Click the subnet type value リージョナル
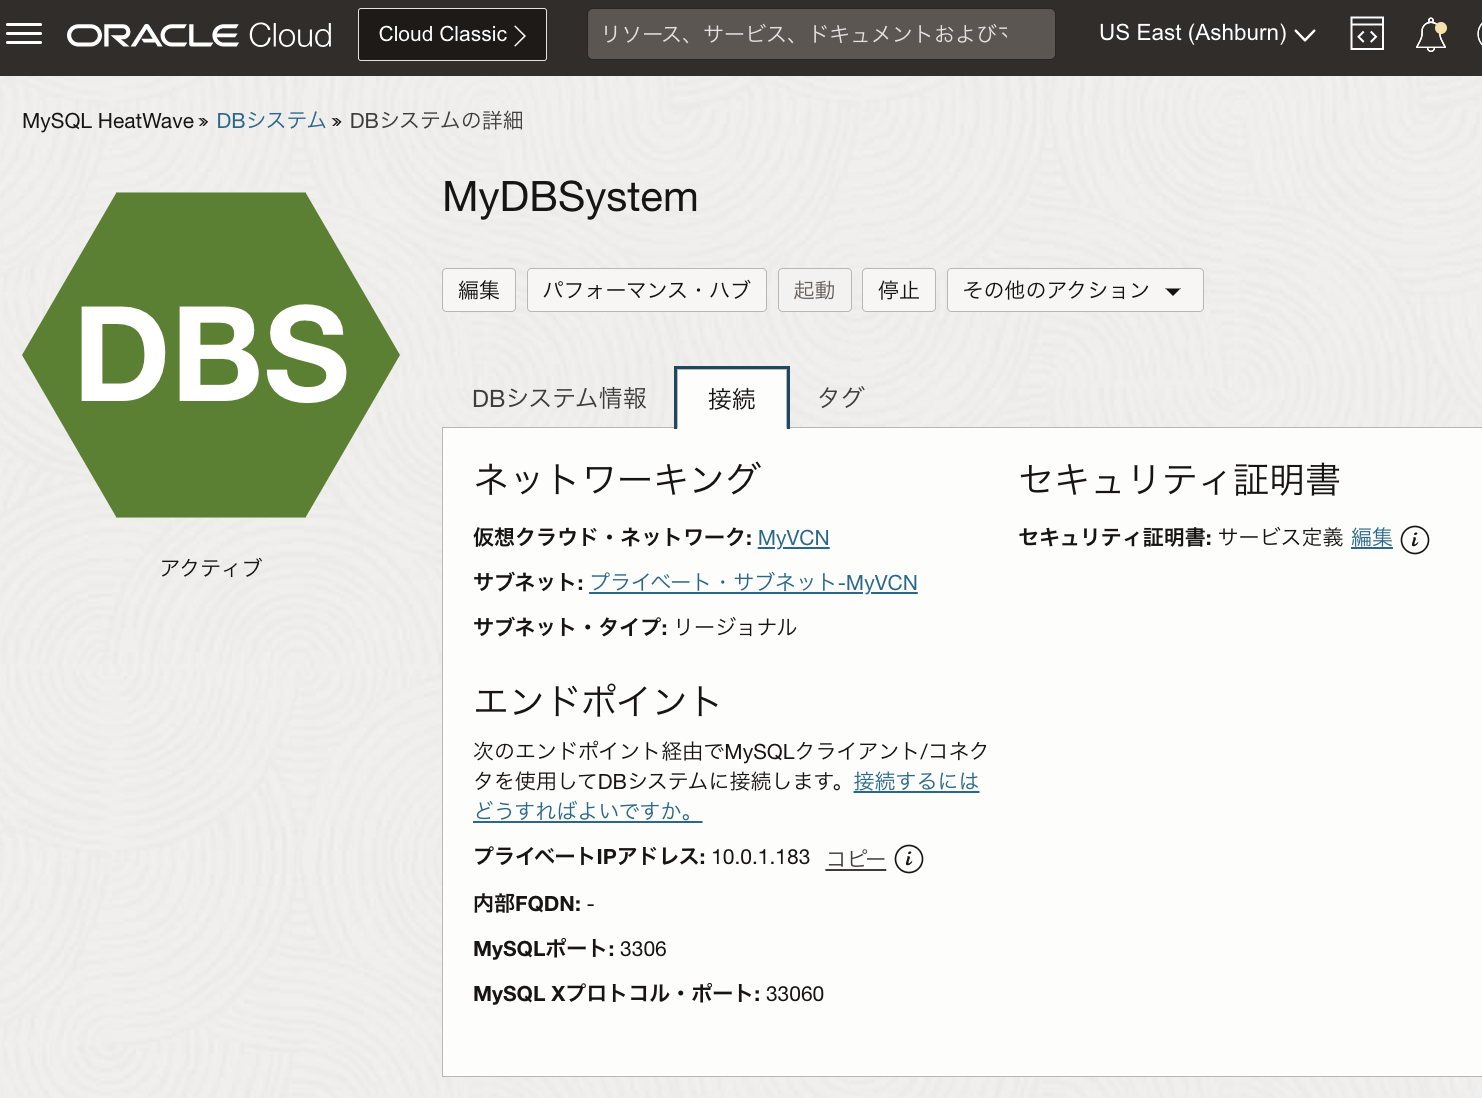The height and width of the screenshot is (1098, 1482). [736, 627]
